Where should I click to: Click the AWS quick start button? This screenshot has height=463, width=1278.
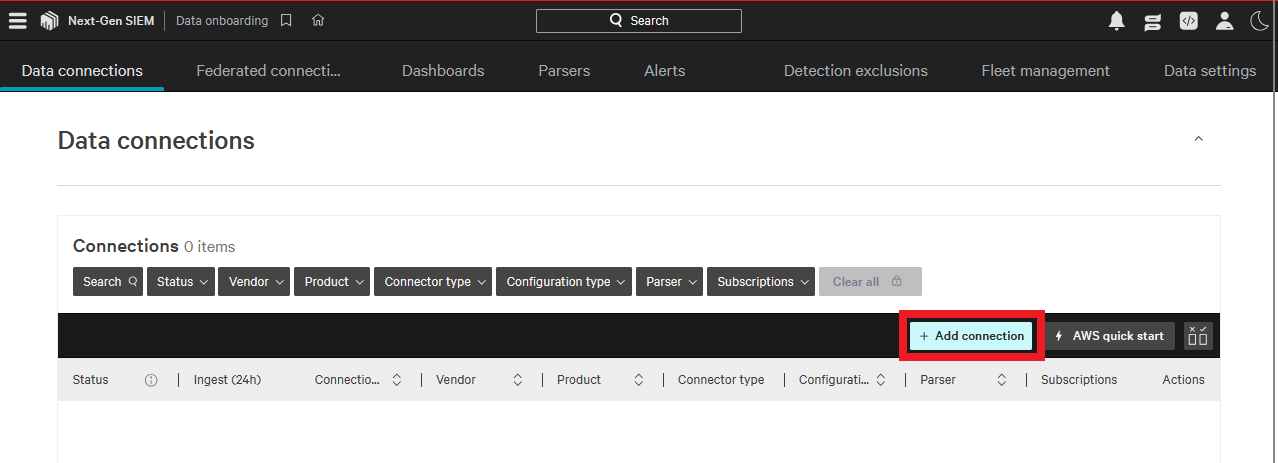[1110, 336]
